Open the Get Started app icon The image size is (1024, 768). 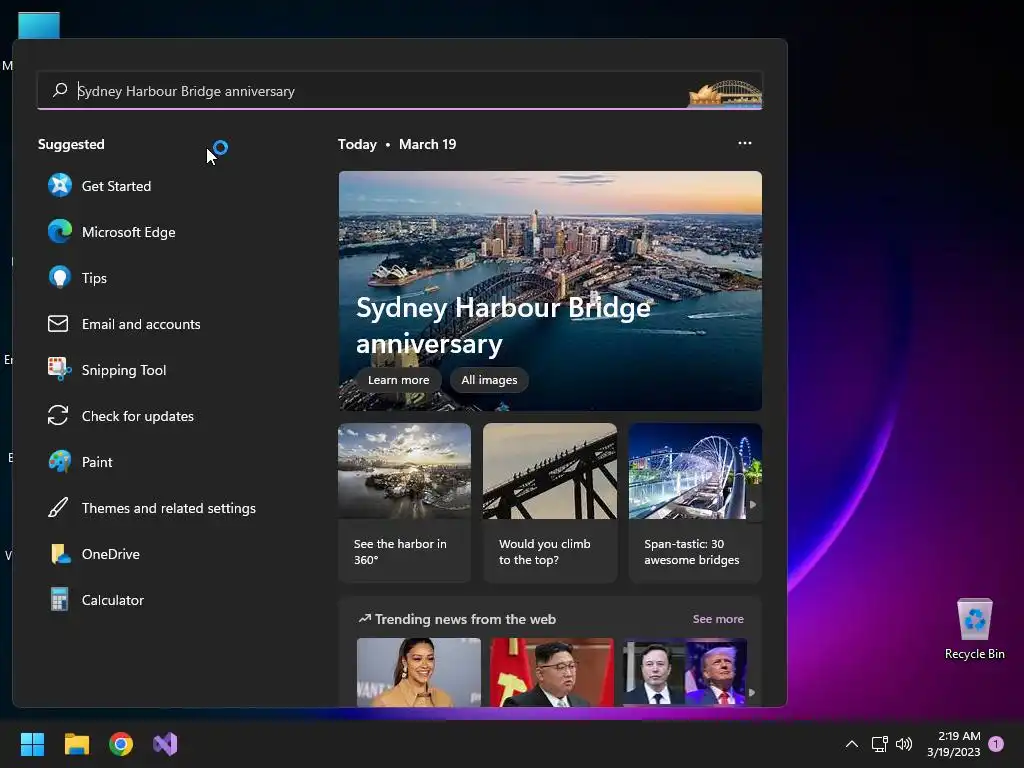(59, 185)
